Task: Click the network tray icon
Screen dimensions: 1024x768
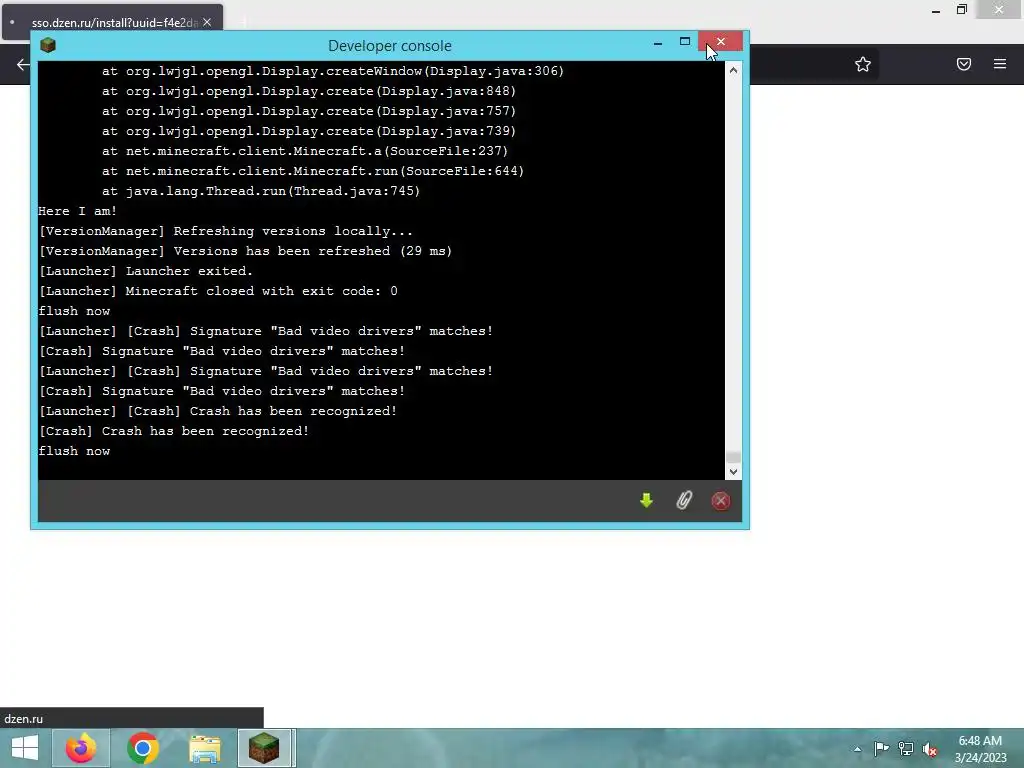Action: point(906,749)
